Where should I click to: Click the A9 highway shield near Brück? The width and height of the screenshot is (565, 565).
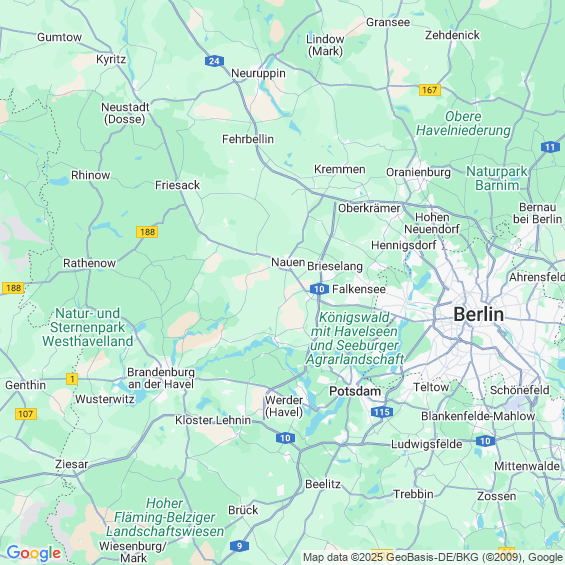point(239,546)
